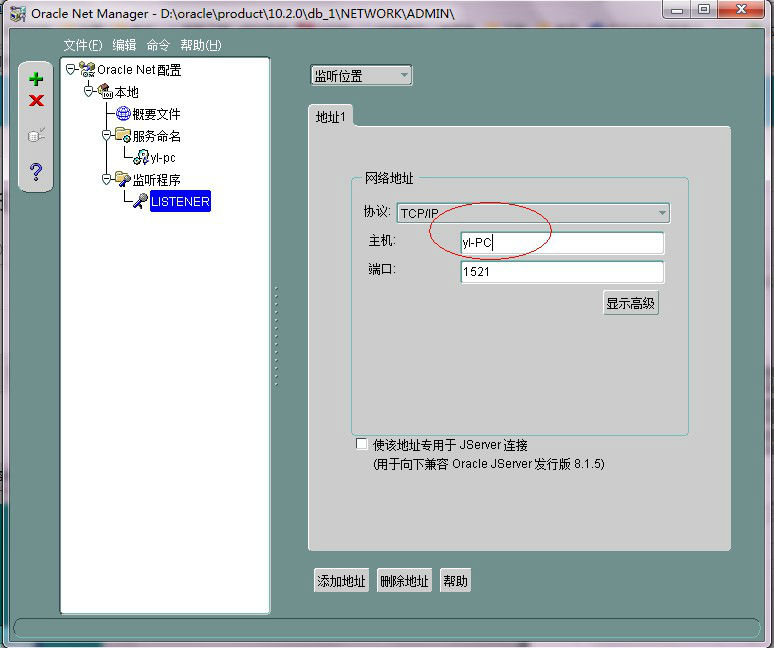Open the 编辑 menu
The height and width of the screenshot is (648, 774).
pos(124,45)
